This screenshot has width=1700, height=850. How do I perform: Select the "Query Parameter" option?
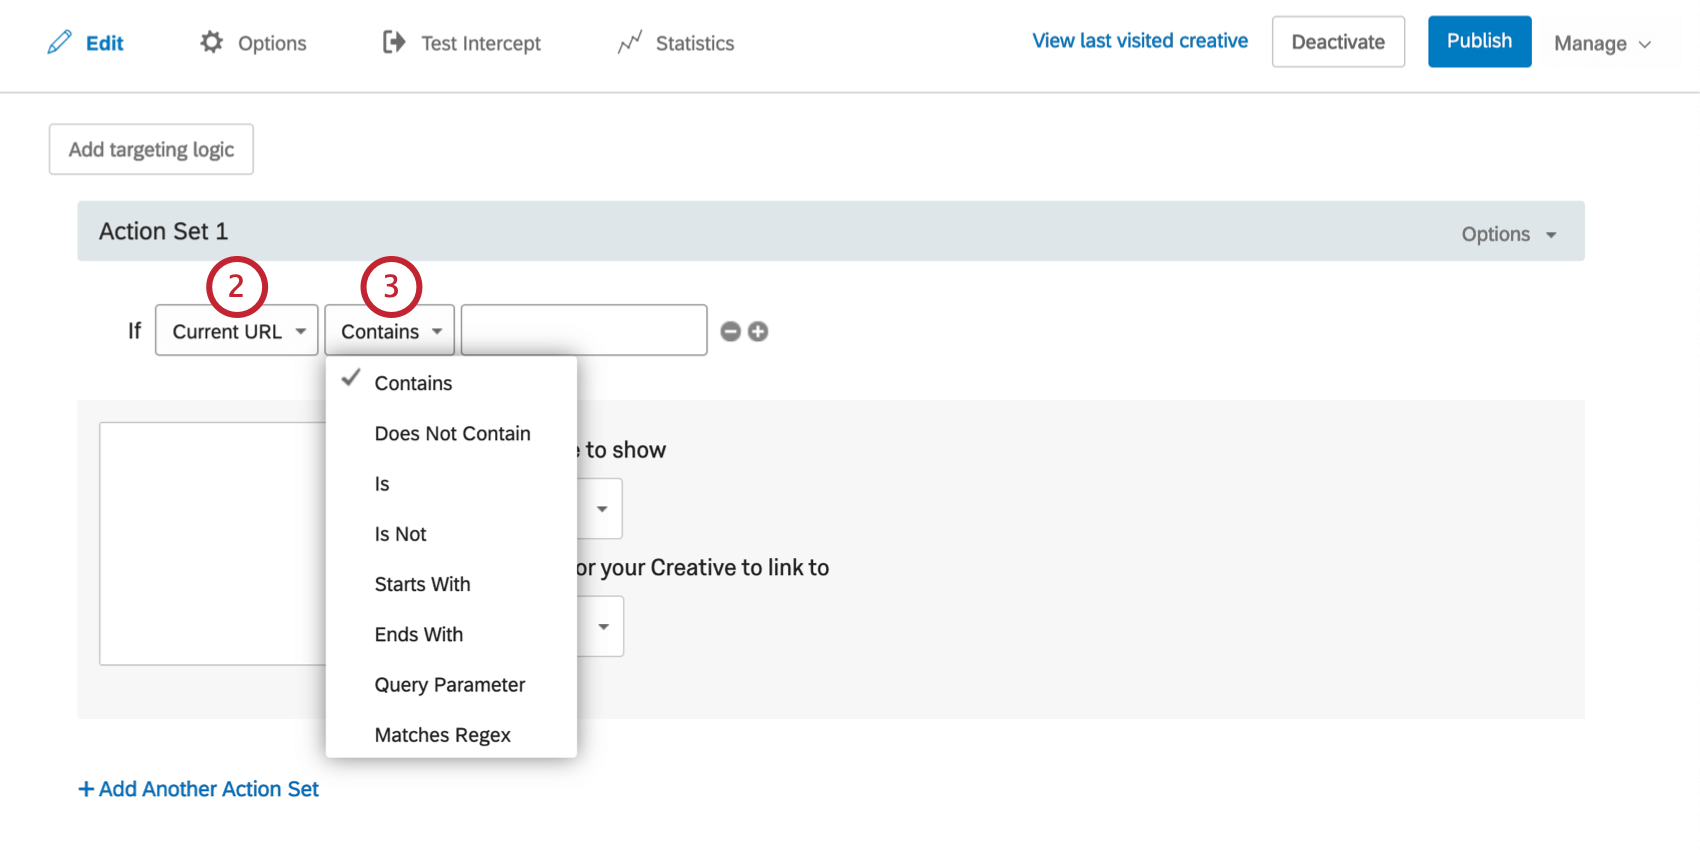pos(449,685)
